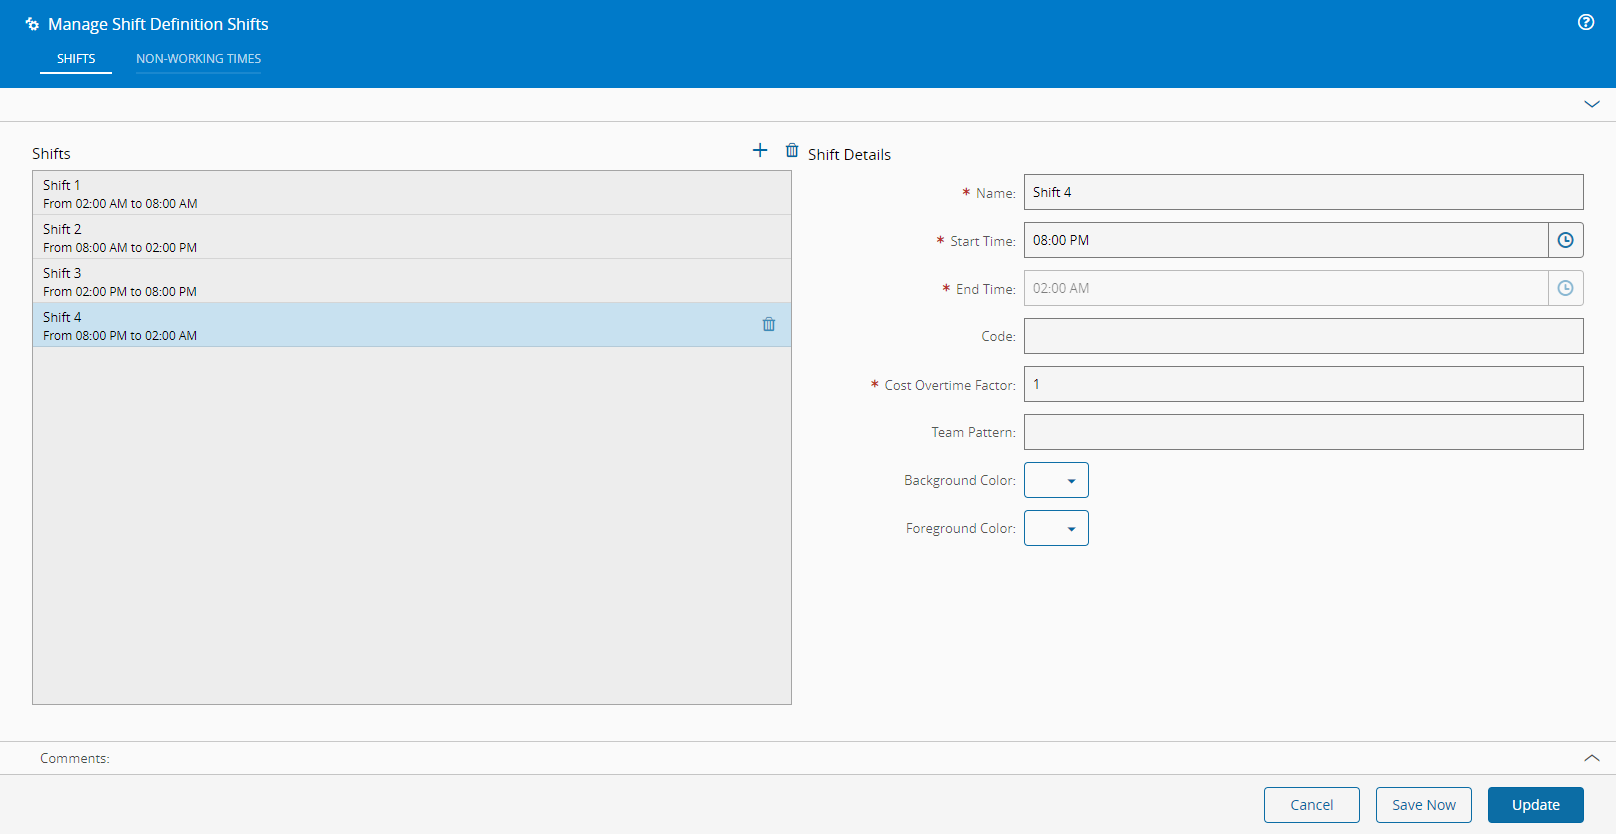The height and width of the screenshot is (834, 1616).
Task: Delete Shift 4 using row trash icon
Action: click(x=769, y=324)
